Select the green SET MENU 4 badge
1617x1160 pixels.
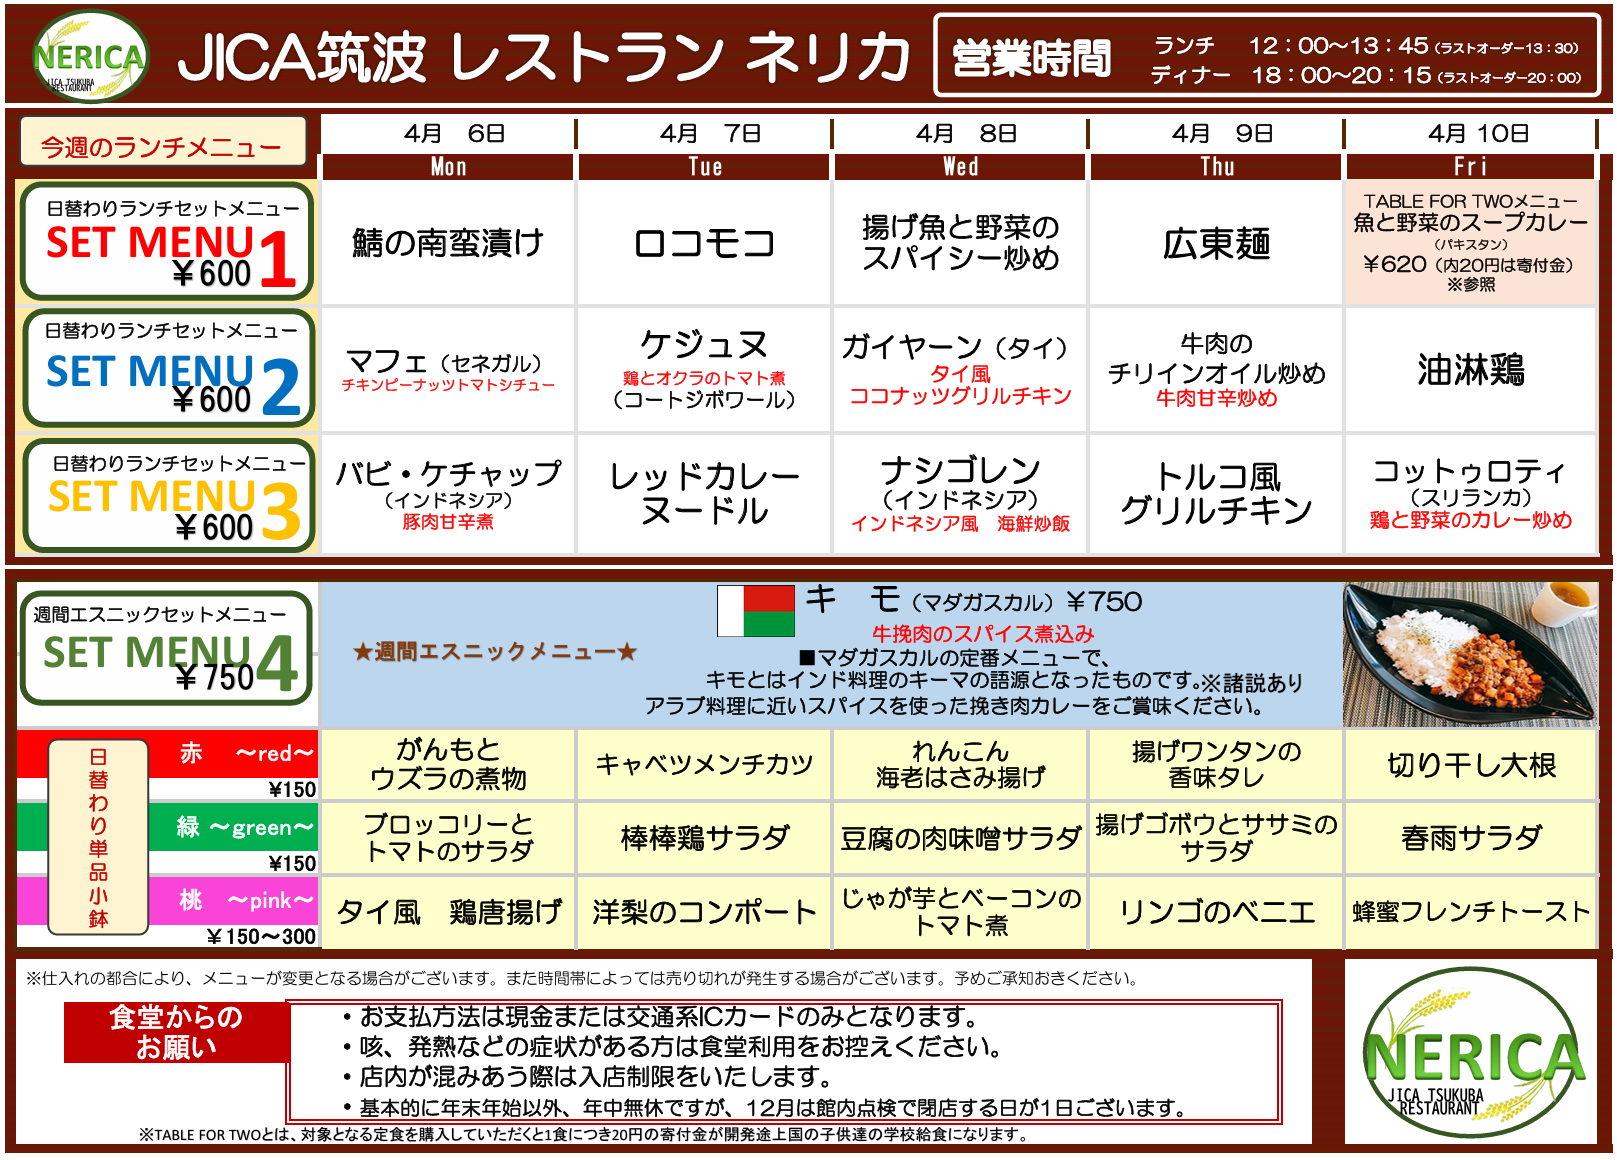(167, 648)
